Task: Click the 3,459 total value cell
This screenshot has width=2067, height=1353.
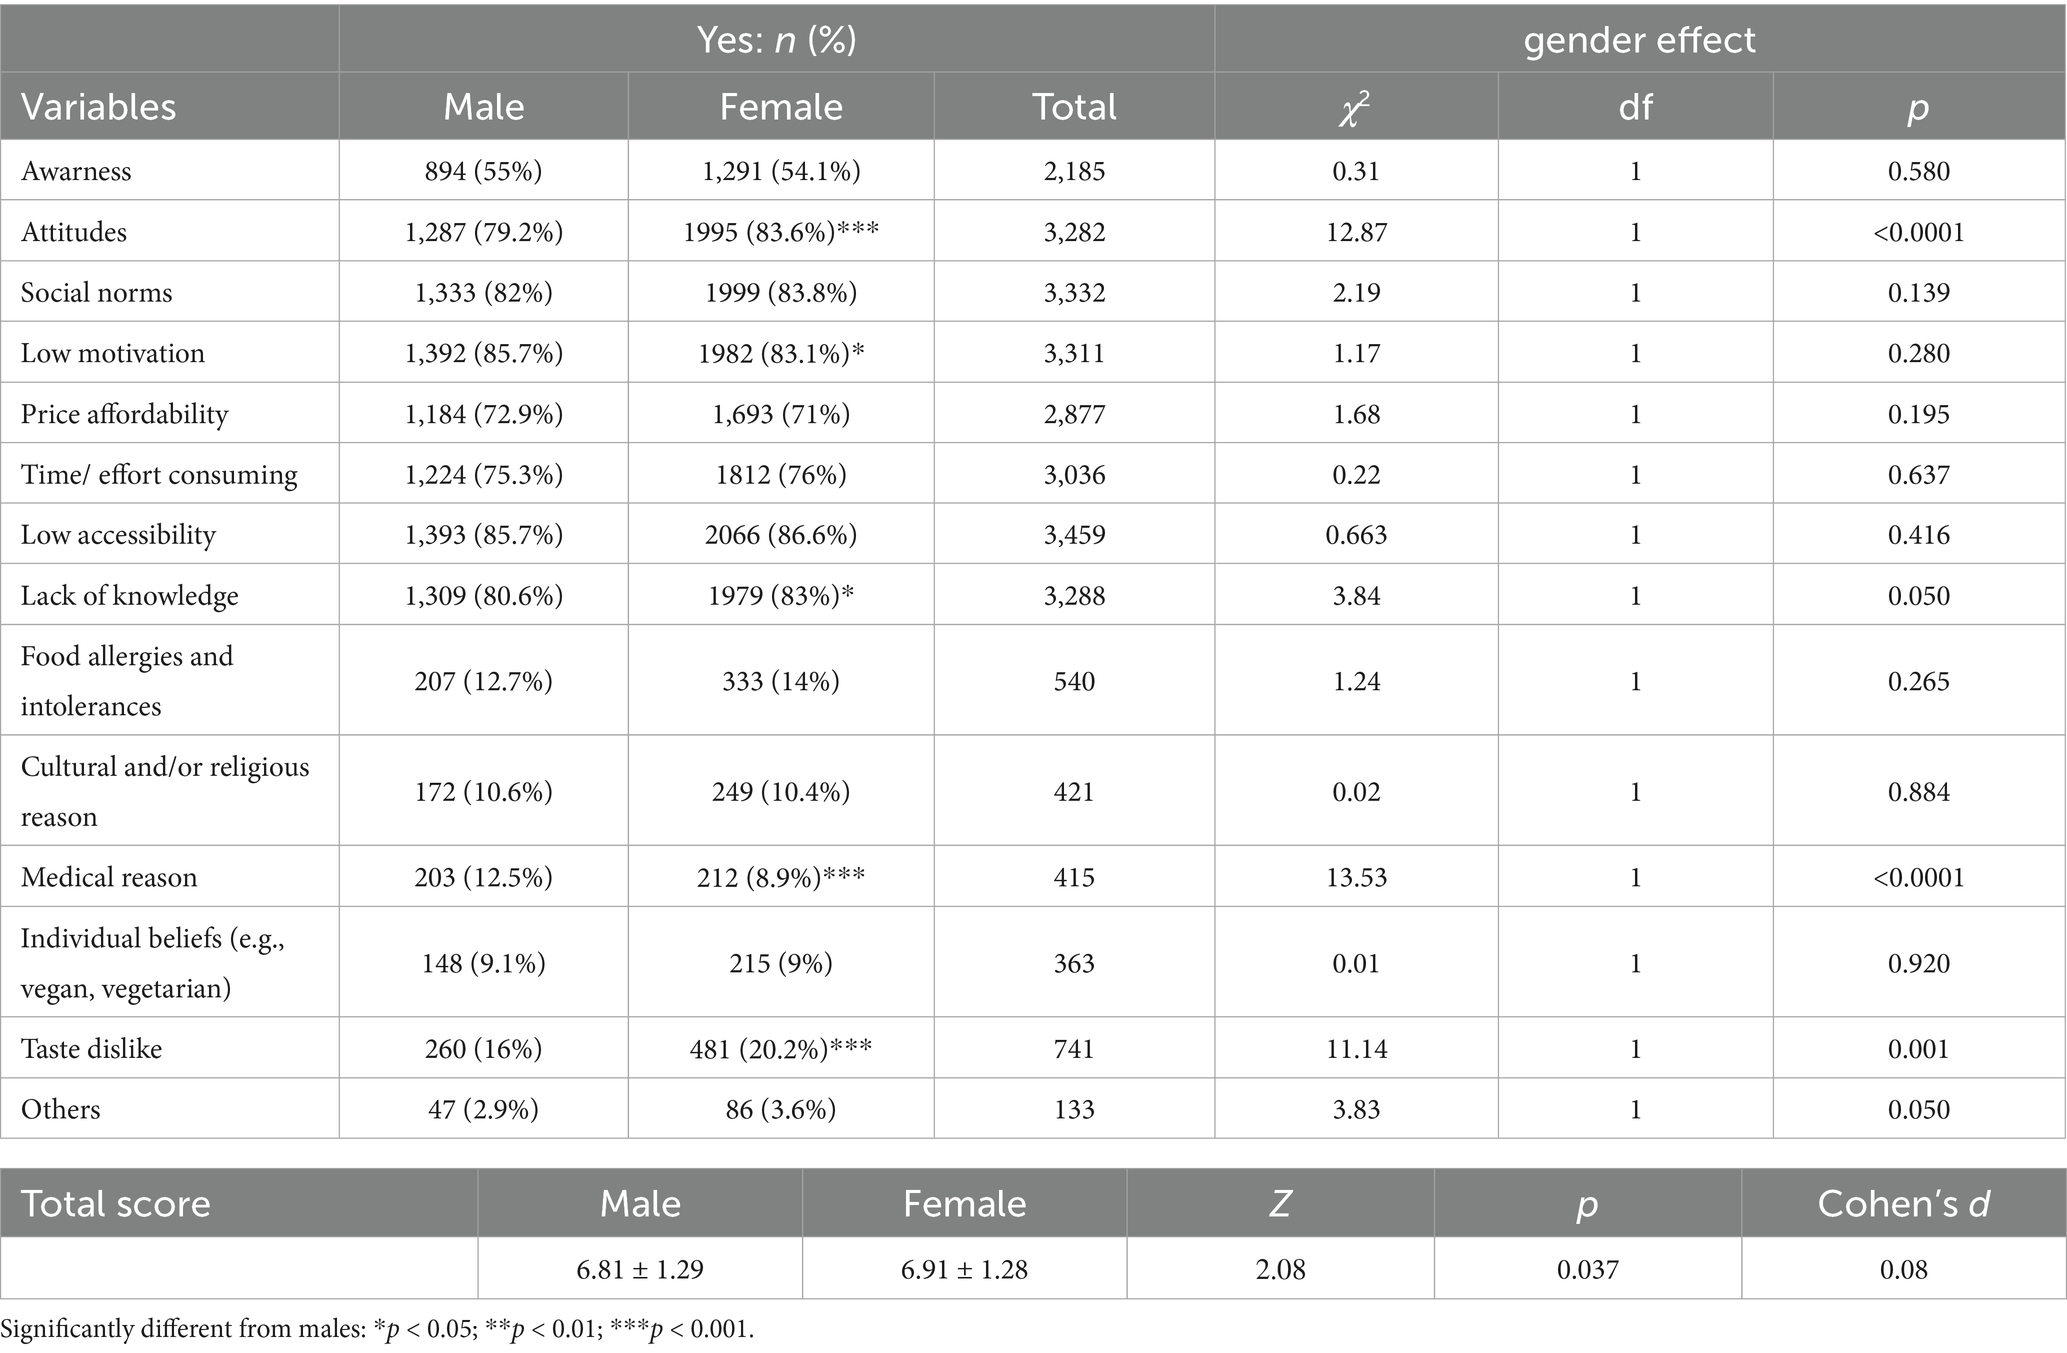Action: click(x=1074, y=535)
